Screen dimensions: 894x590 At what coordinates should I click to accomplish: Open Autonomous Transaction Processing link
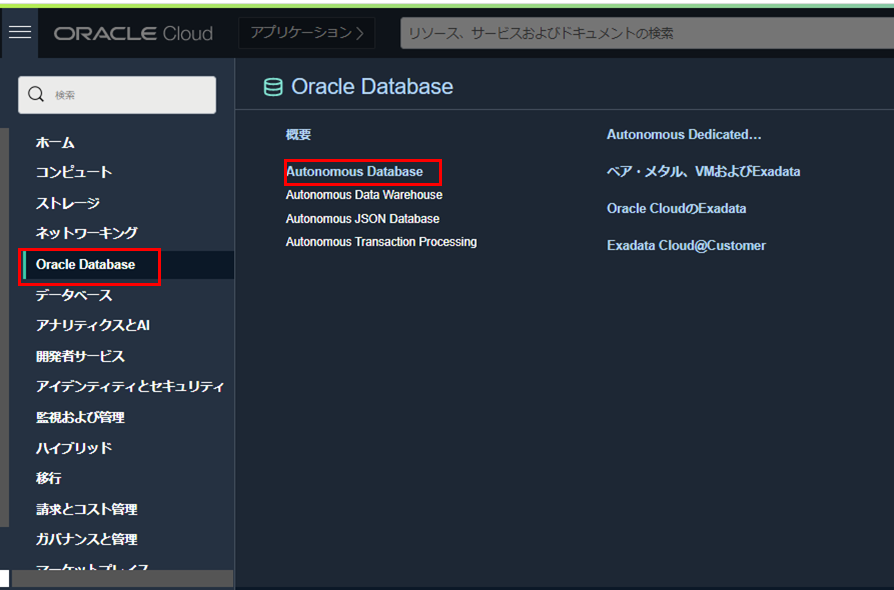[381, 242]
